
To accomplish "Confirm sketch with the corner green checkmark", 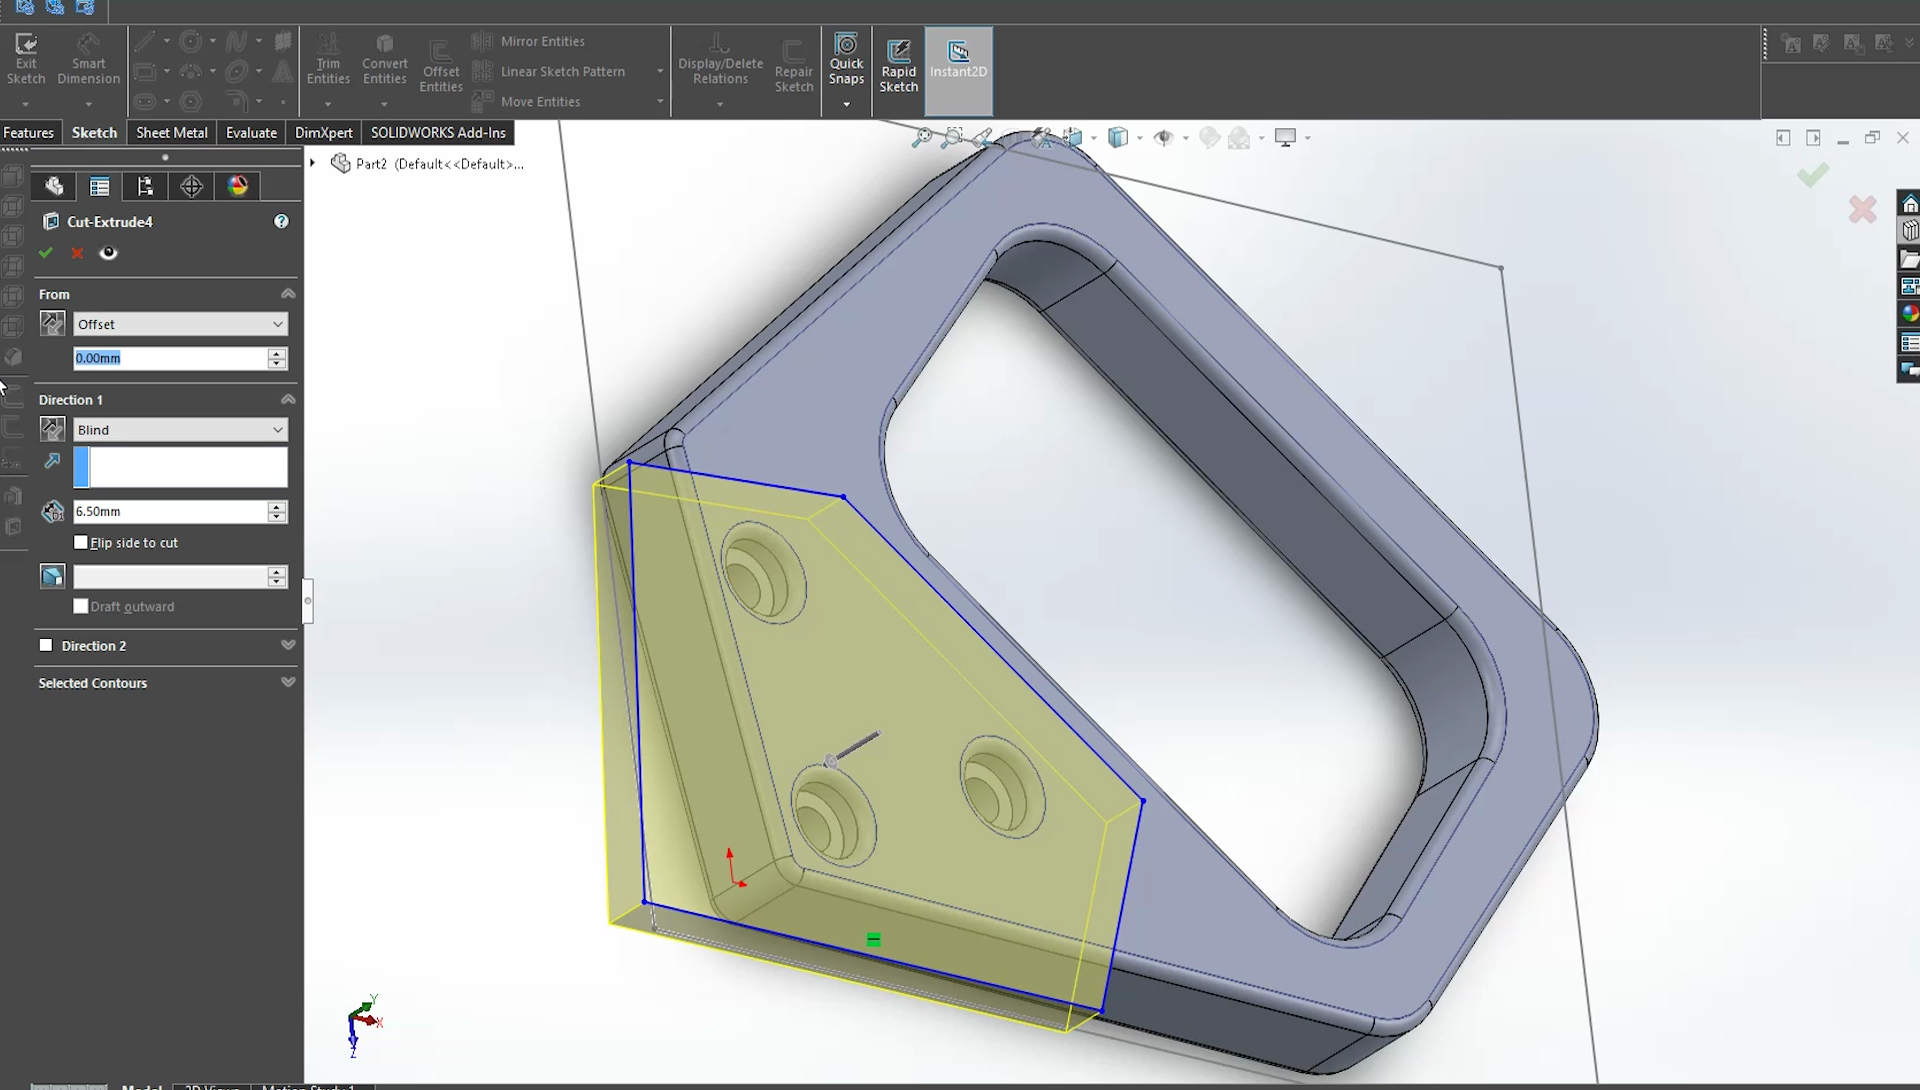I will (x=1812, y=176).
